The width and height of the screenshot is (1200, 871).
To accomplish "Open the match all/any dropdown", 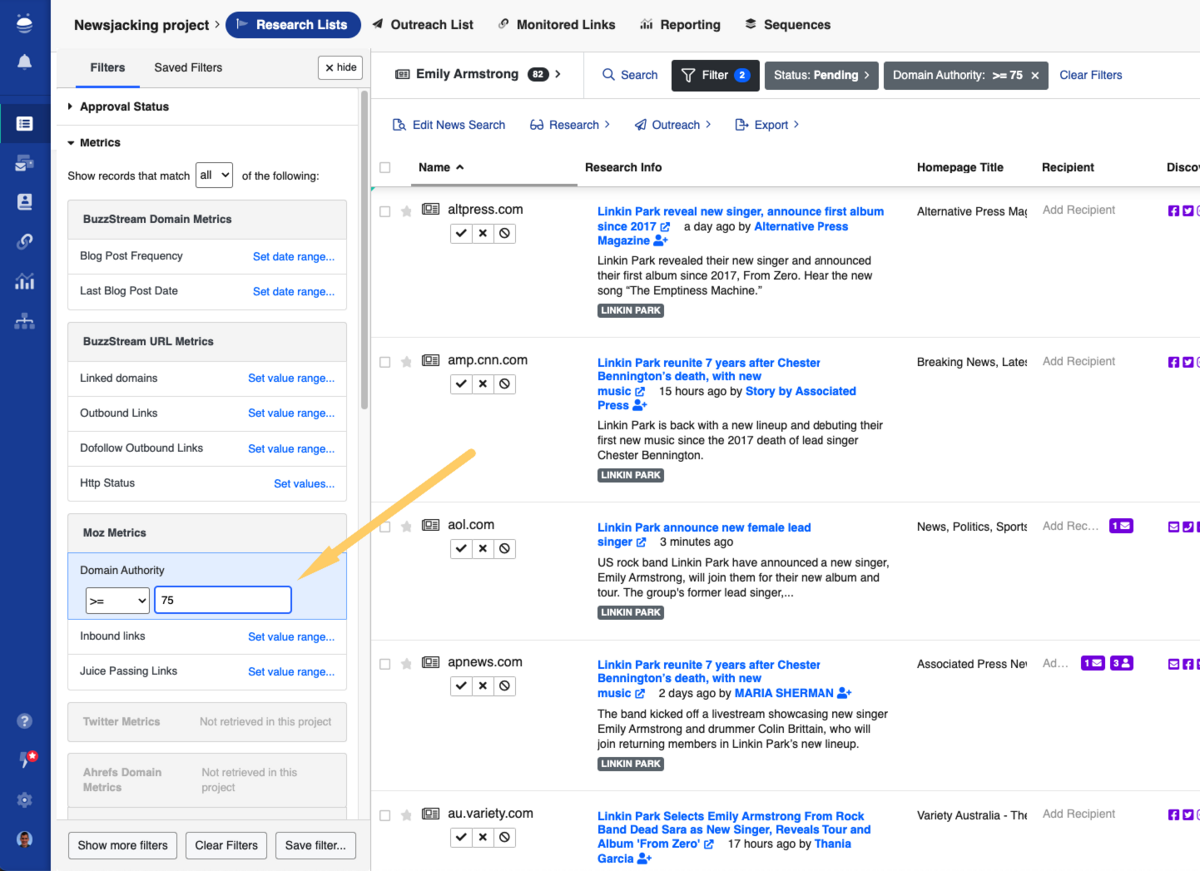I will point(214,175).
